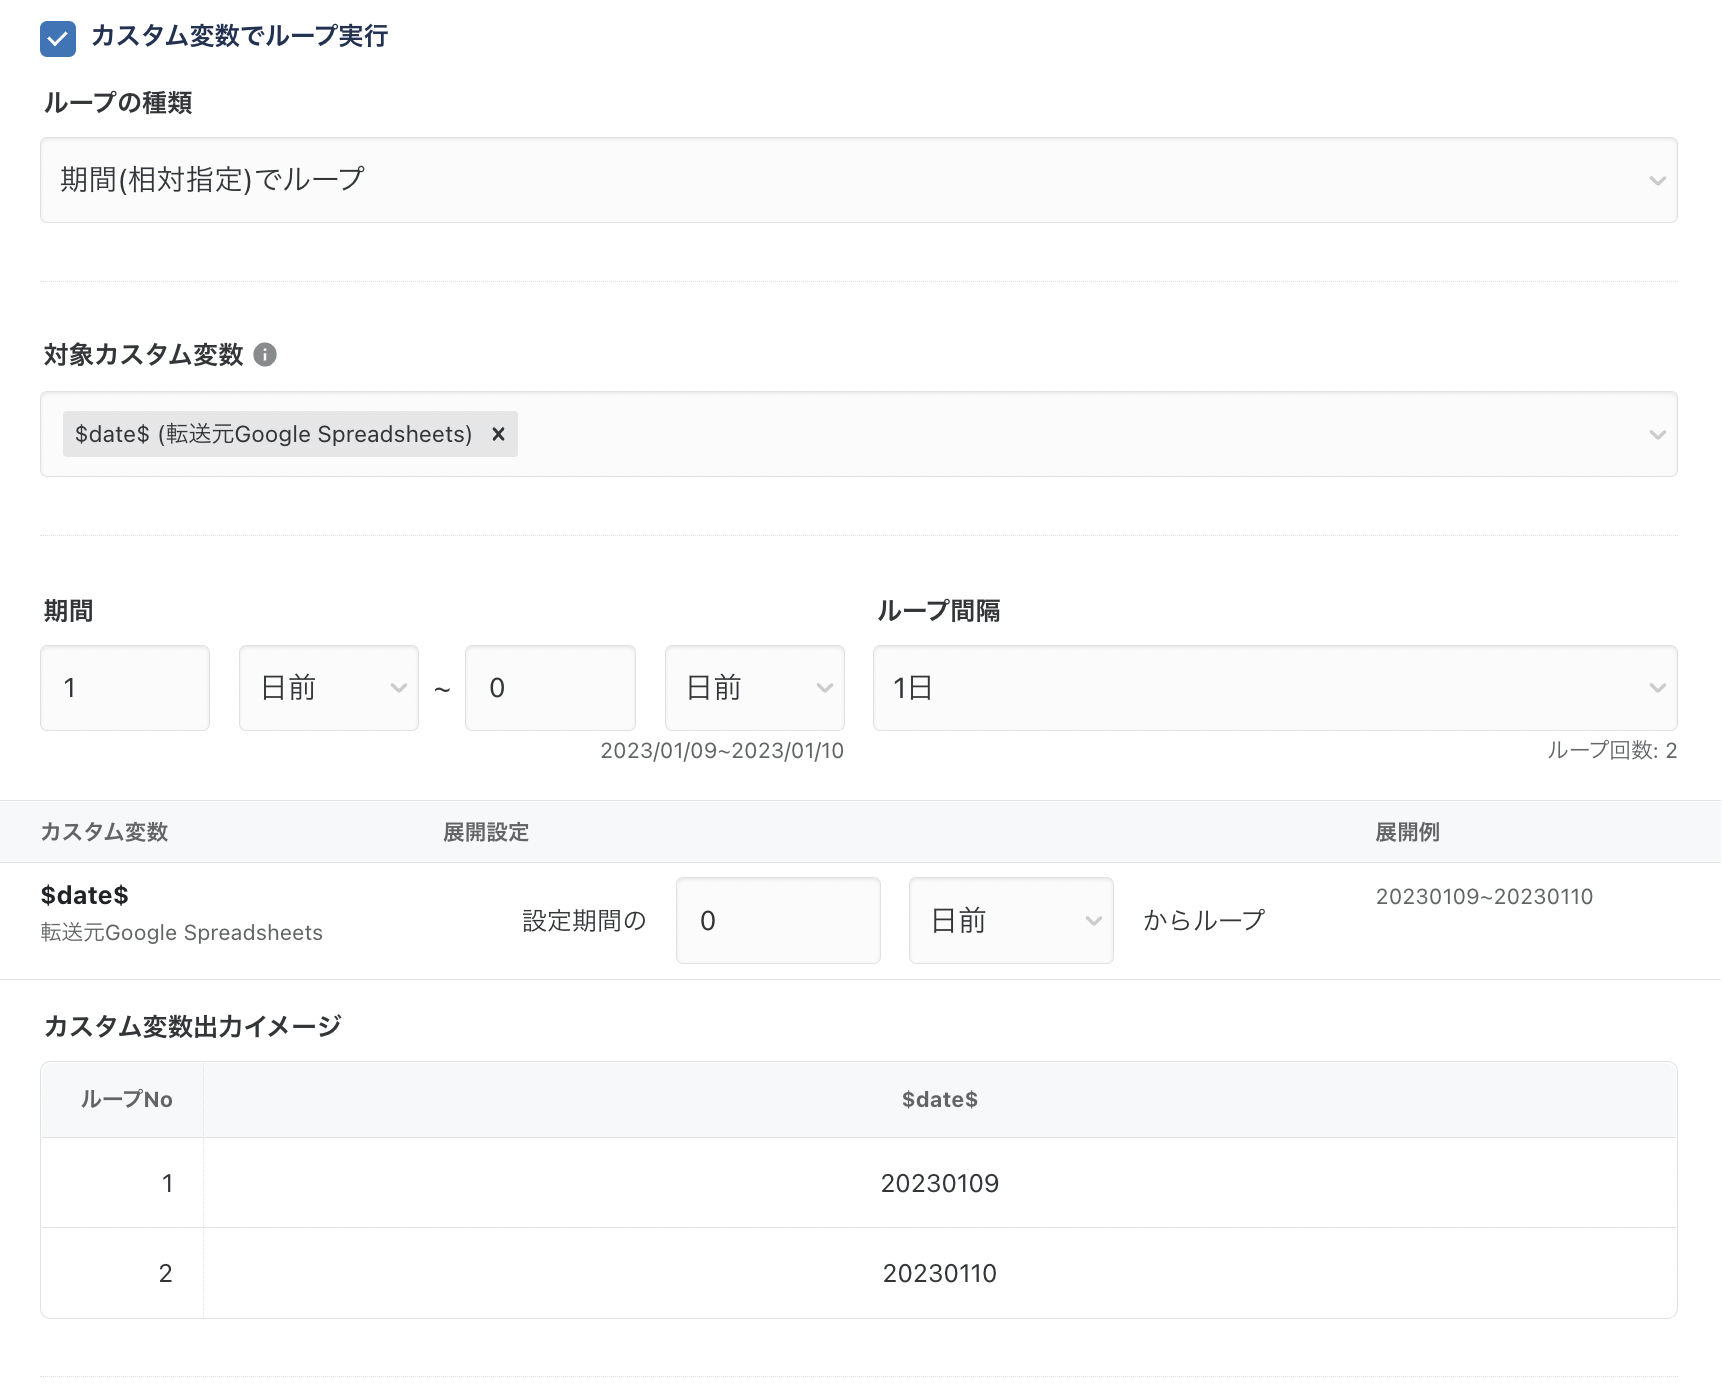The height and width of the screenshot is (1400, 1722).
Task: Expand the 対象カスタム変数 dropdown arrow
Action: click(x=1657, y=434)
